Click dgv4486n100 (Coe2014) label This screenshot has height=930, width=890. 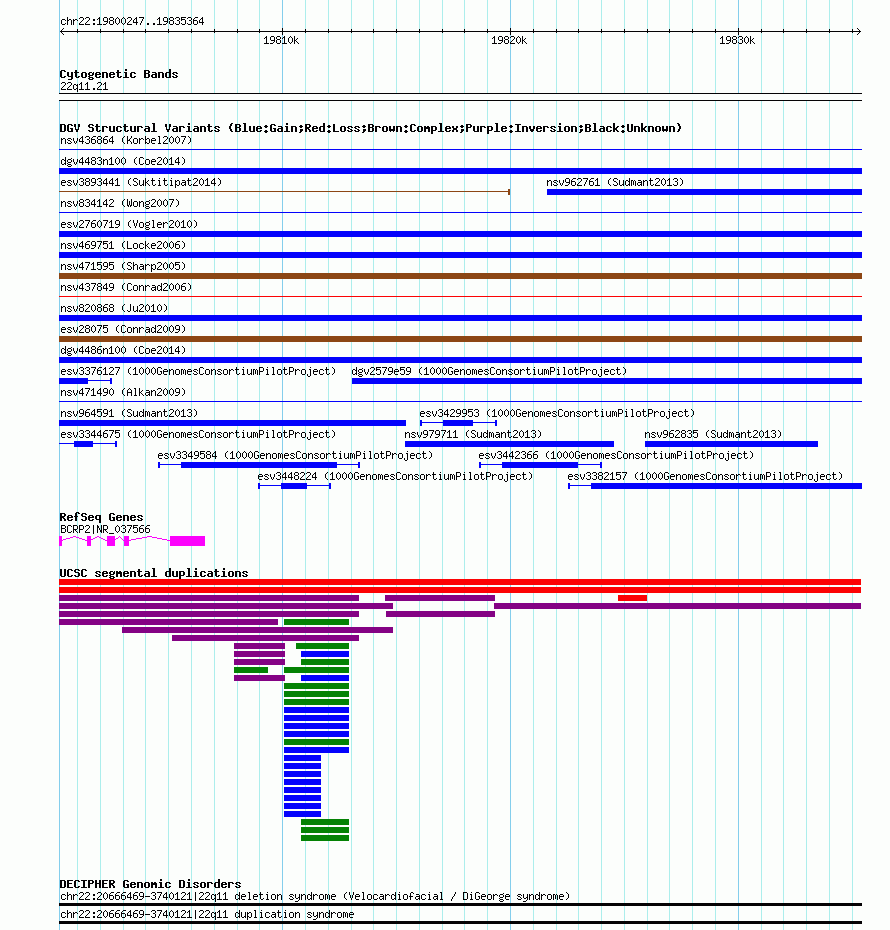pos(123,351)
